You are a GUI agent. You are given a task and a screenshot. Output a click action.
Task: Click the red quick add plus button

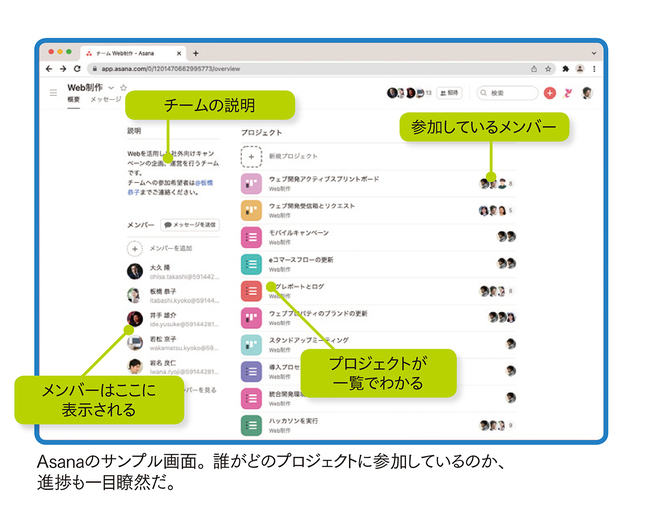(x=550, y=93)
